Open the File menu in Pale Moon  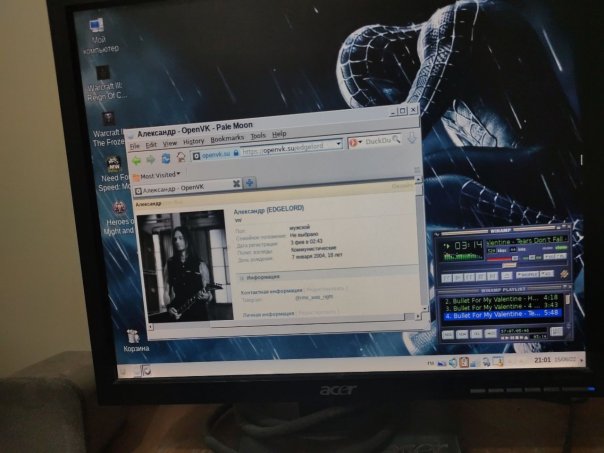pos(134,146)
